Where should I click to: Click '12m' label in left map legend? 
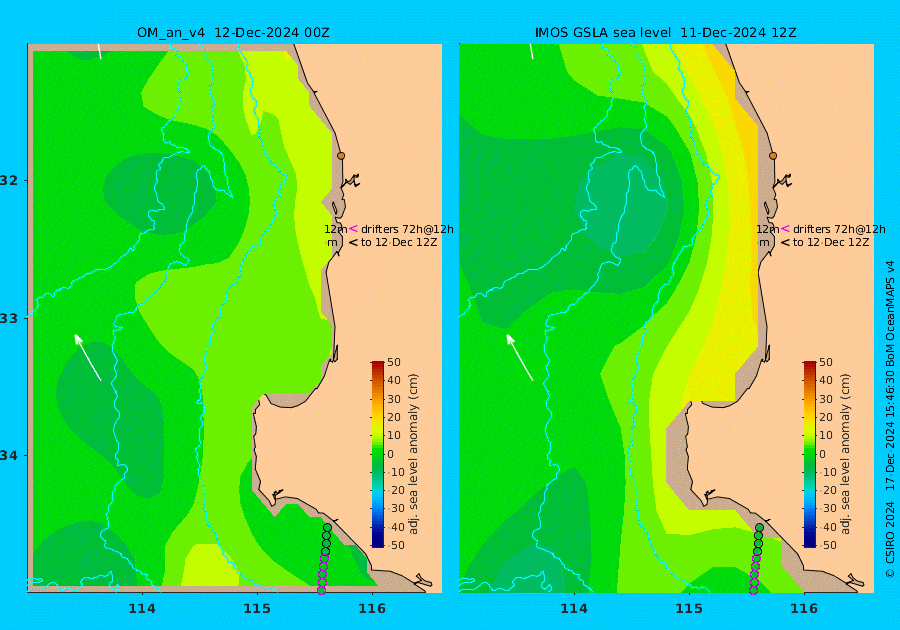335,229
